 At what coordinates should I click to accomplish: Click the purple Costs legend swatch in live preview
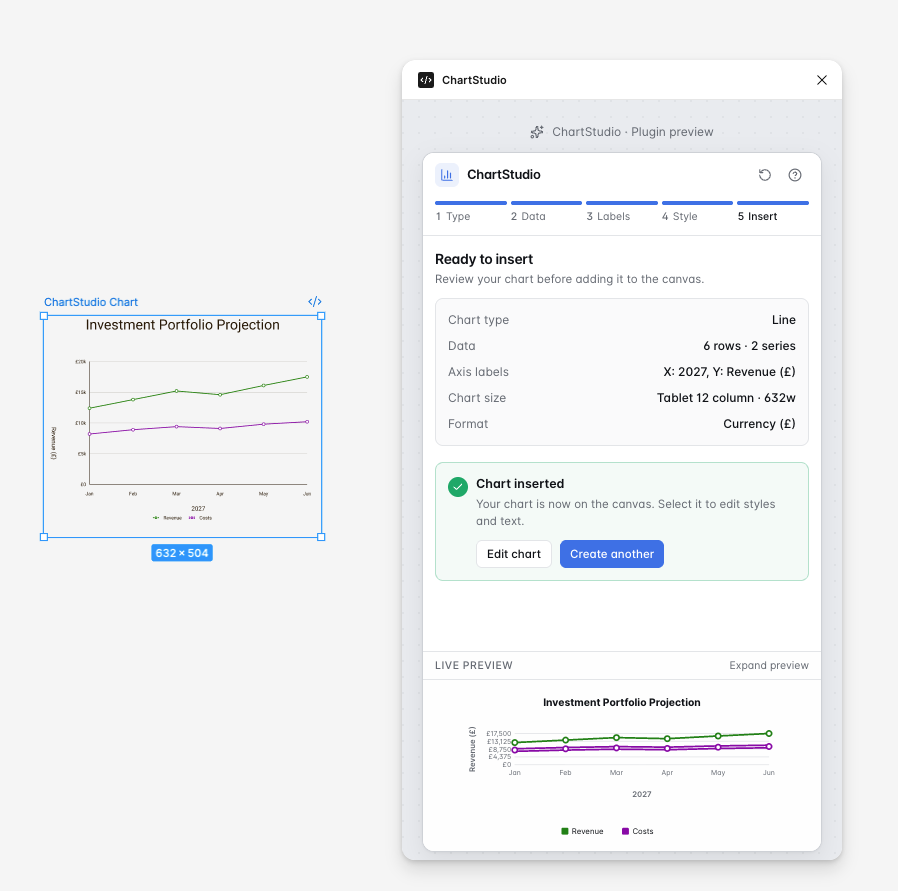pos(625,831)
